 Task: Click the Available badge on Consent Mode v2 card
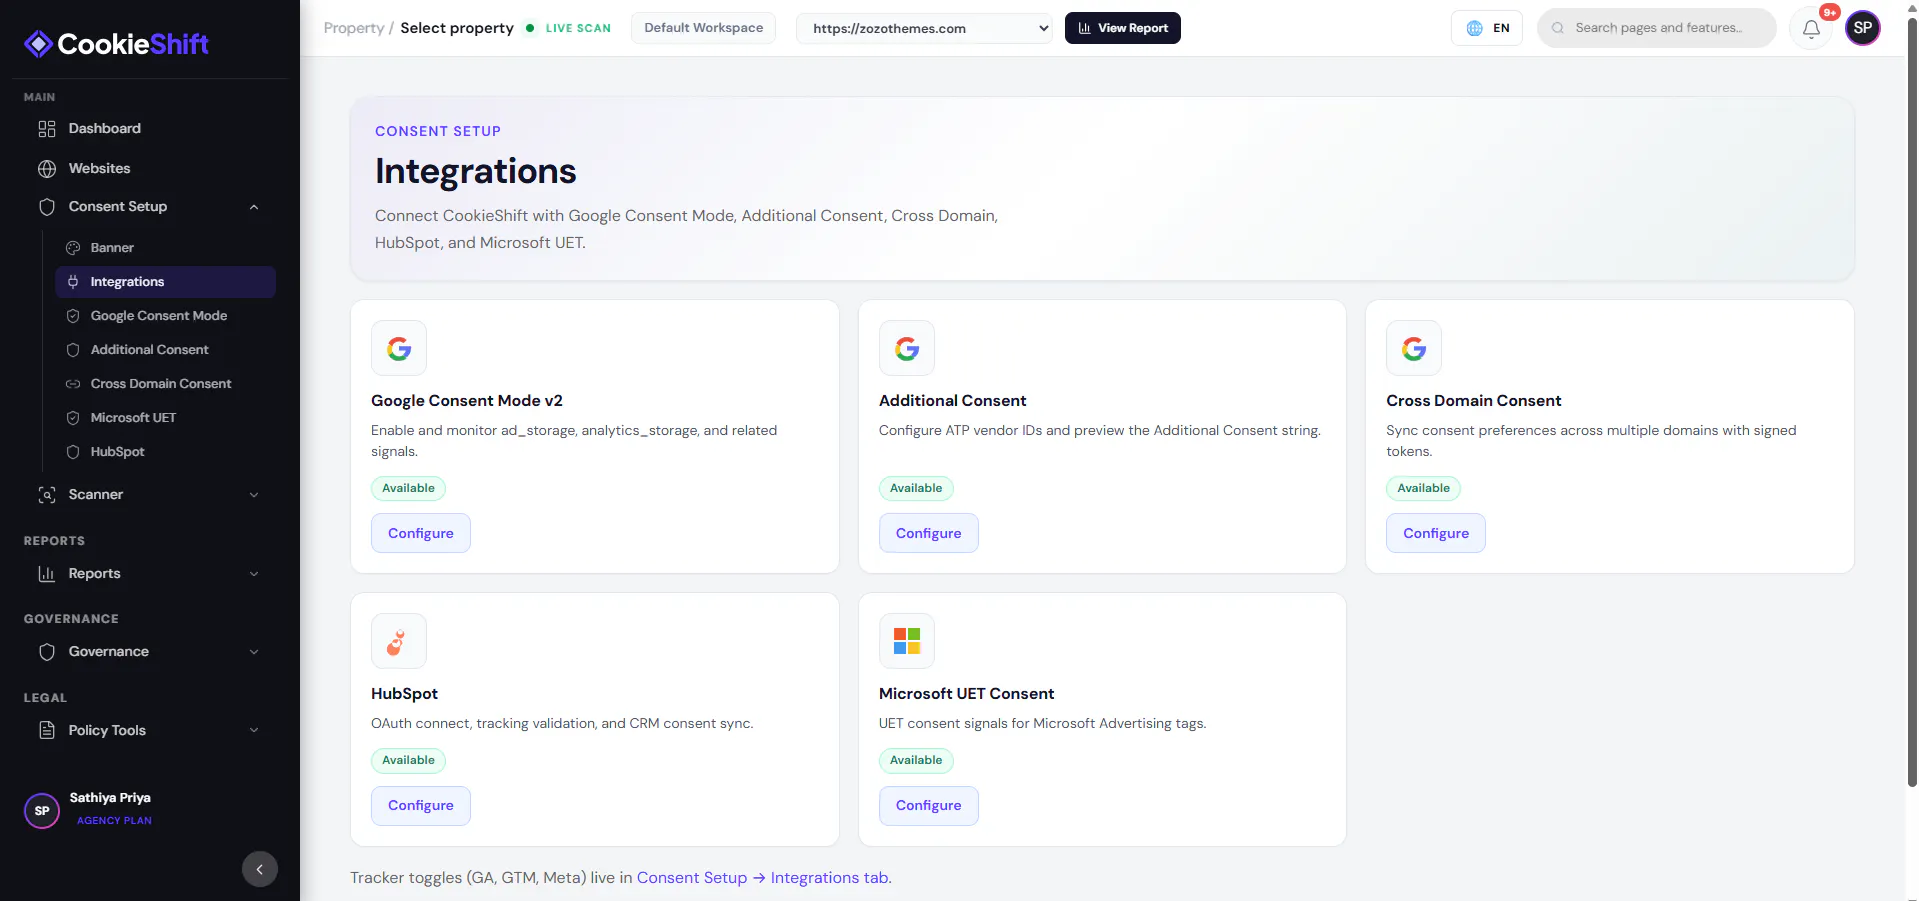tap(409, 488)
